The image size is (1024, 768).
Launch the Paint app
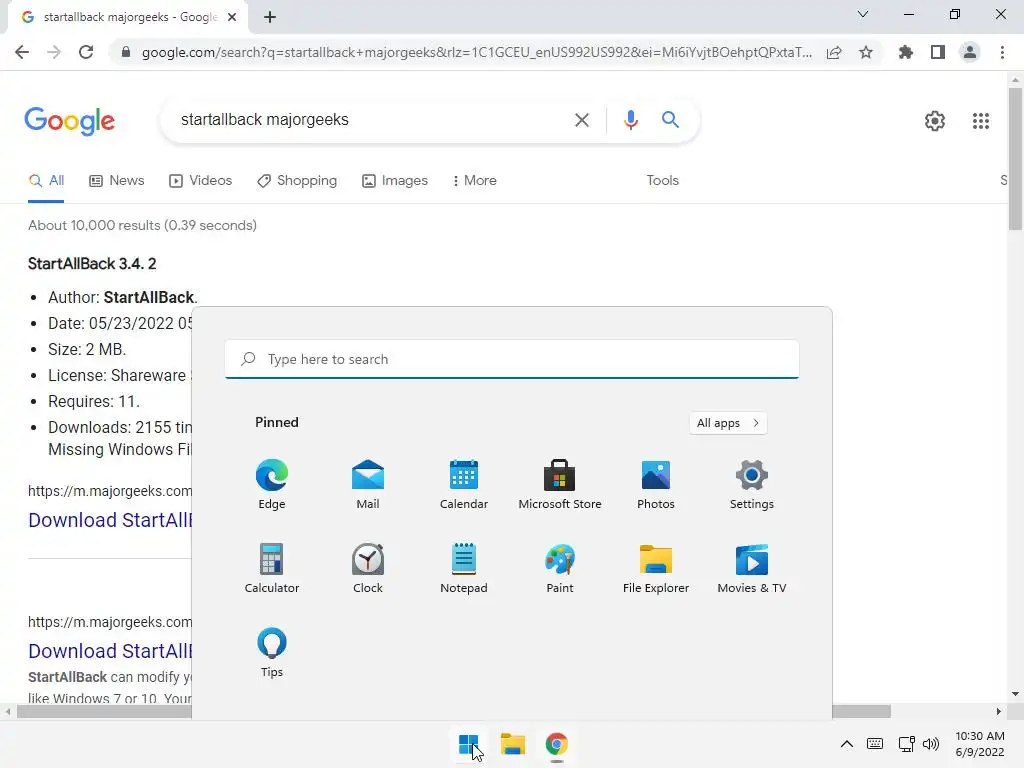[x=560, y=568]
